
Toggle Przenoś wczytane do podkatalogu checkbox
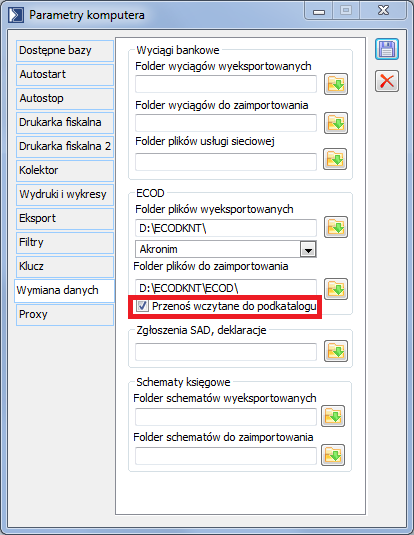coord(142,306)
